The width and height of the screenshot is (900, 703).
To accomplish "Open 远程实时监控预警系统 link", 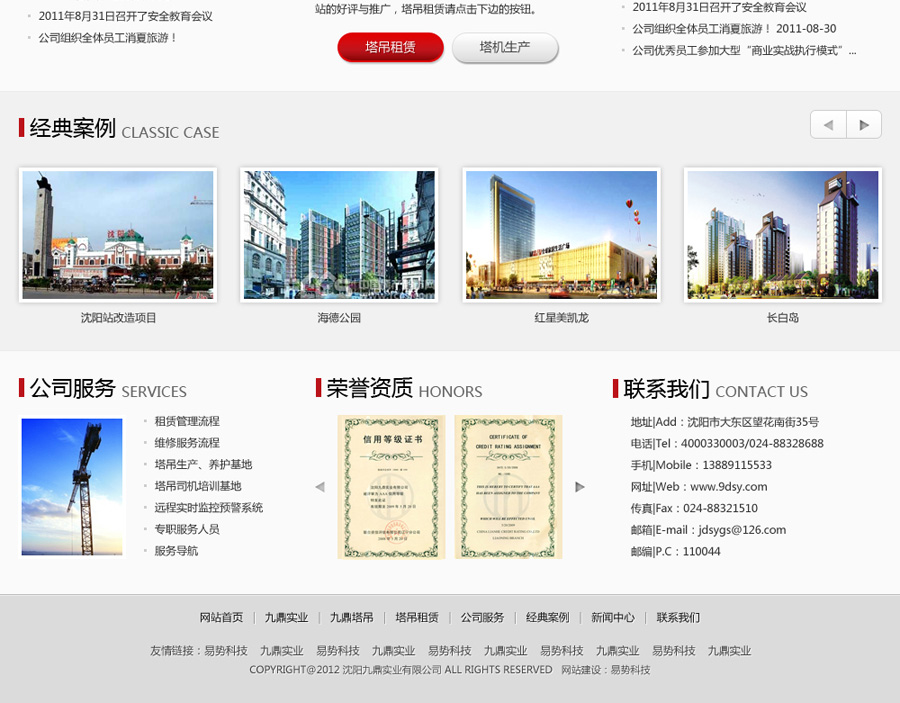I will (x=208, y=507).
